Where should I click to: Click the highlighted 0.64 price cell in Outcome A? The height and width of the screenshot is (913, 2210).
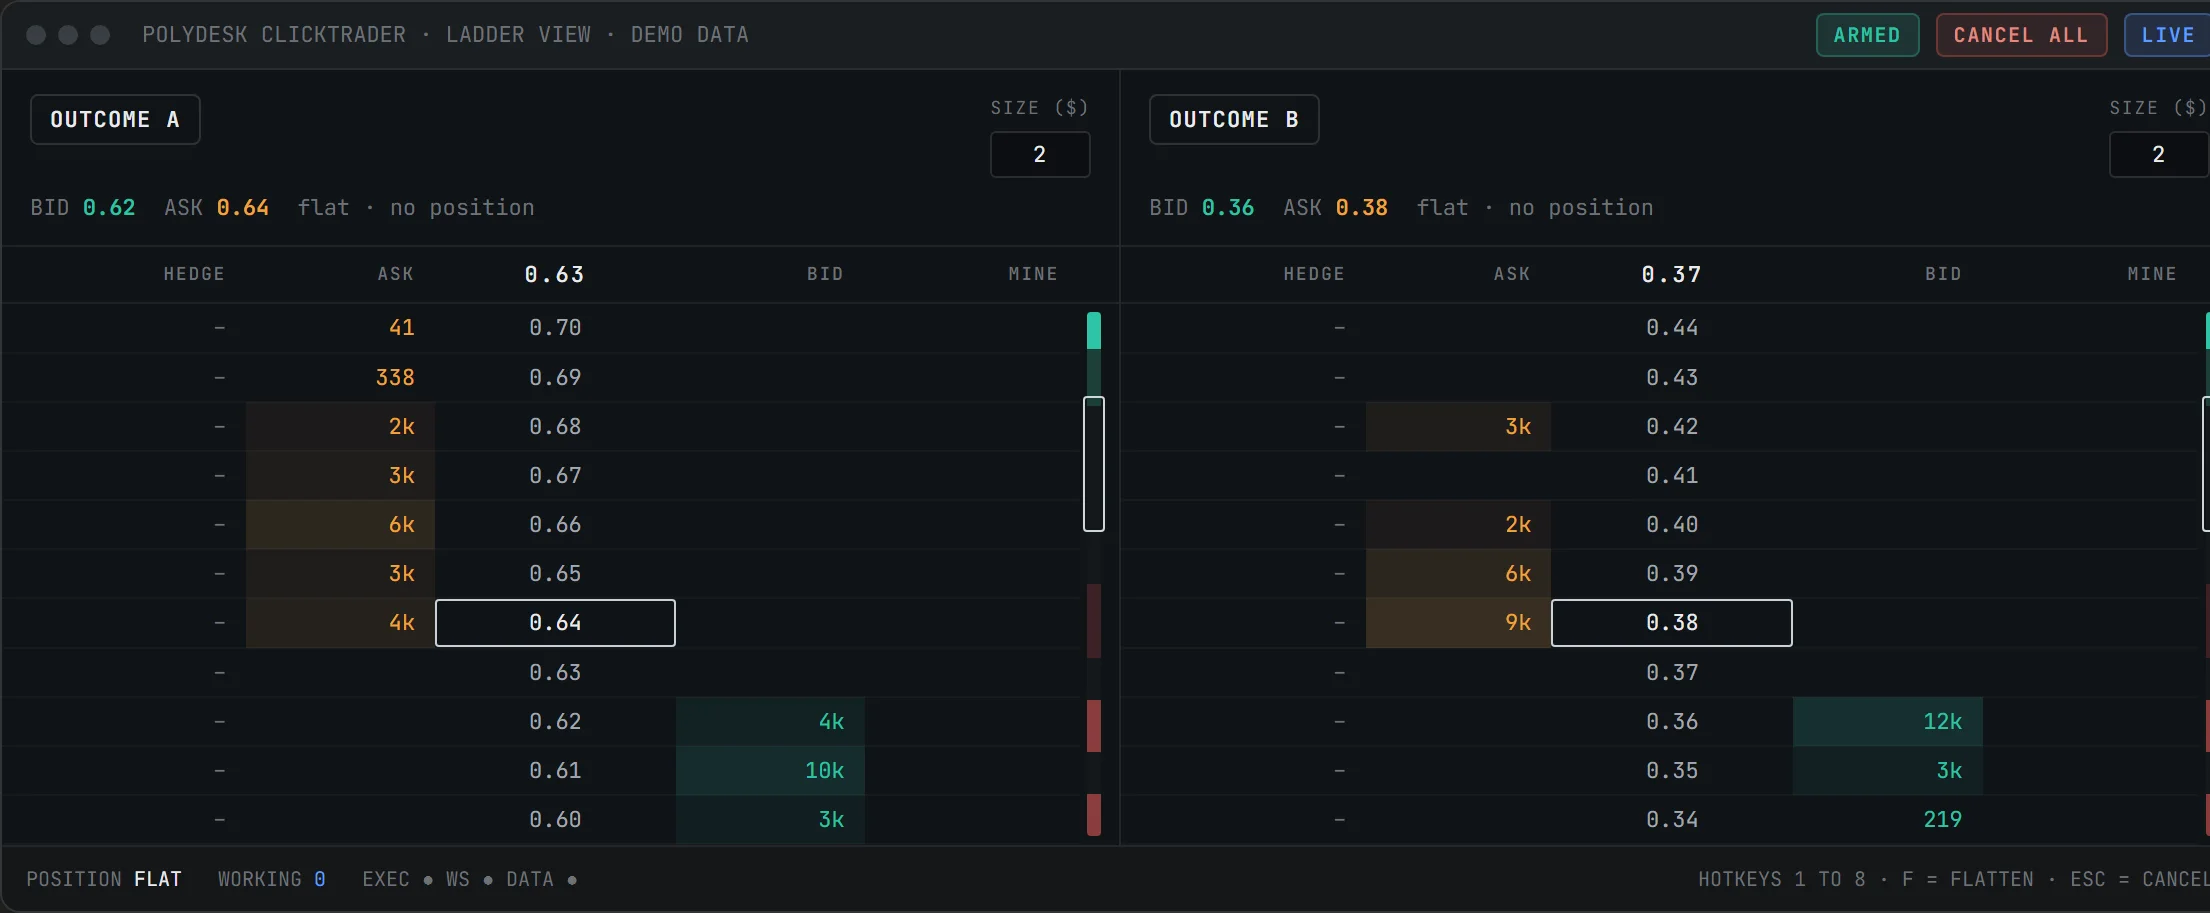coord(555,623)
